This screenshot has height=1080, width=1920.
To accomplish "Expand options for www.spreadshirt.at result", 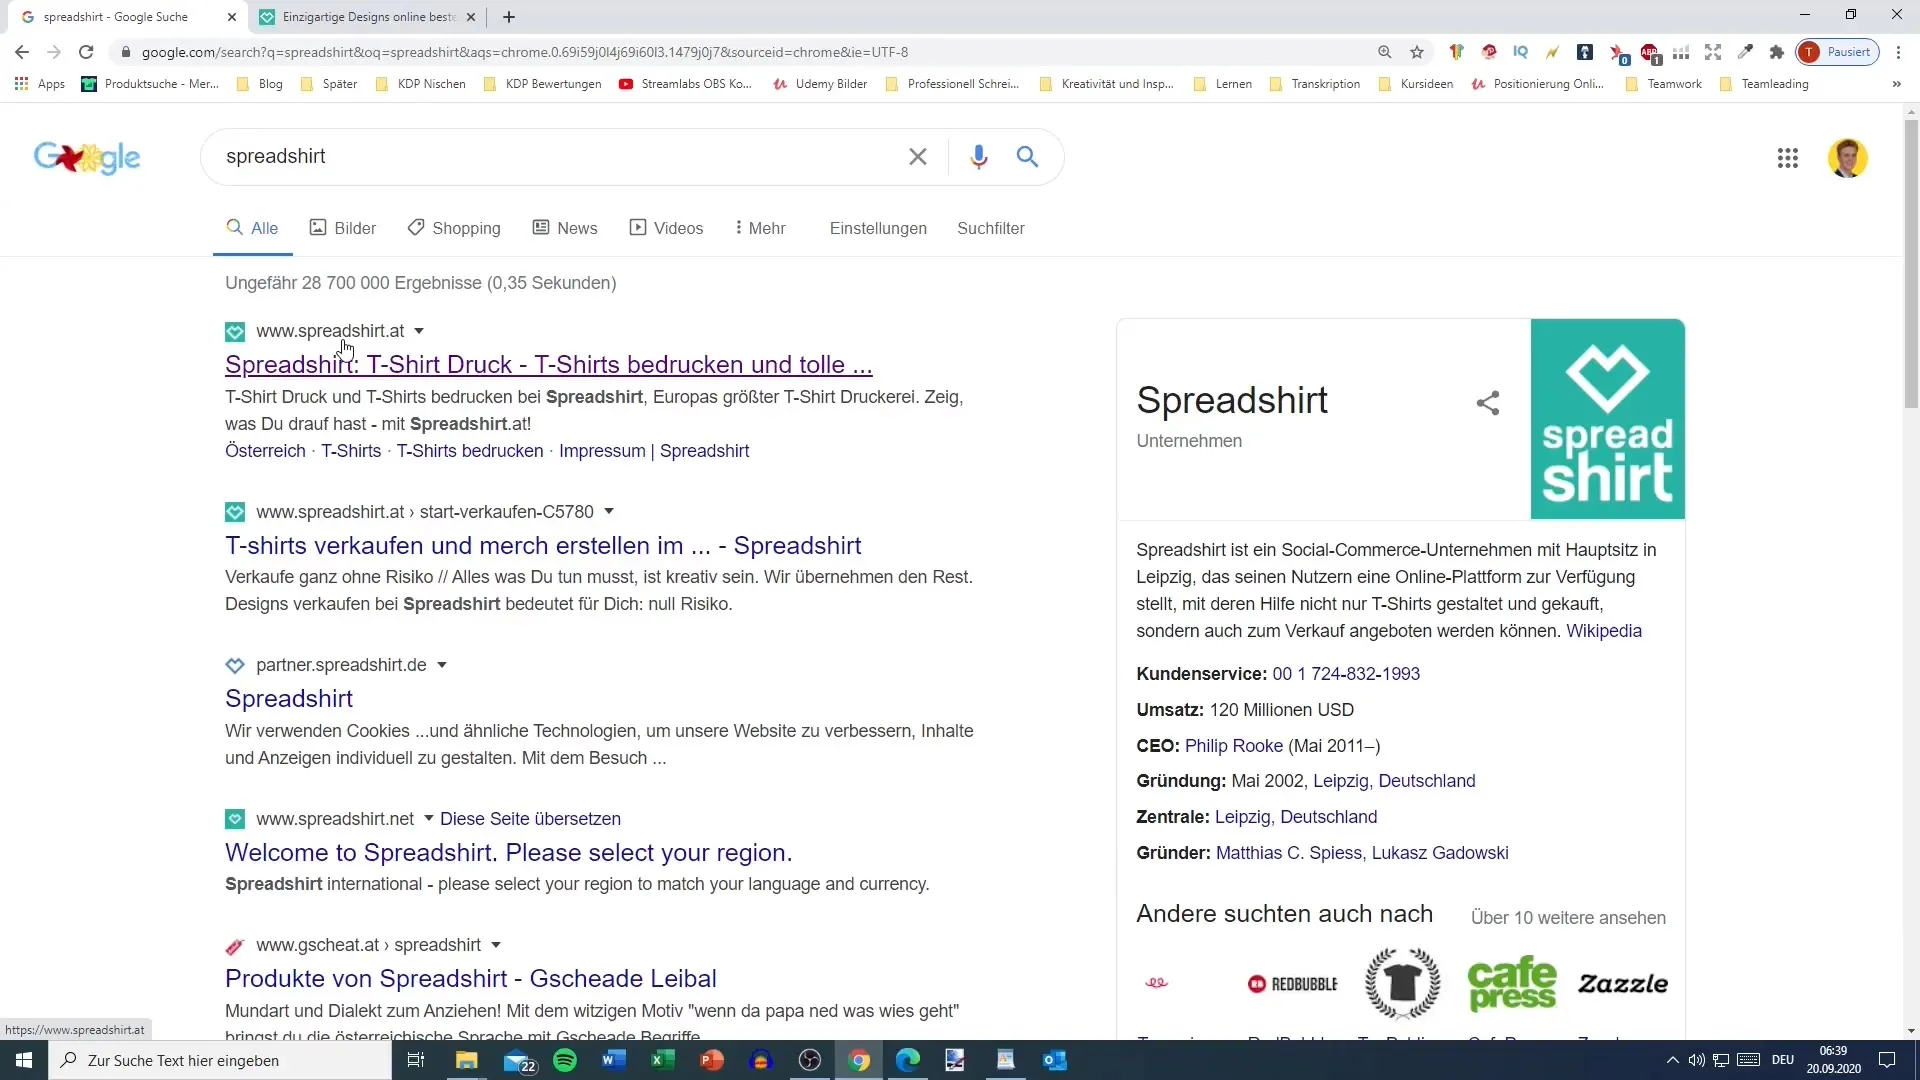I will [x=419, y=331].
